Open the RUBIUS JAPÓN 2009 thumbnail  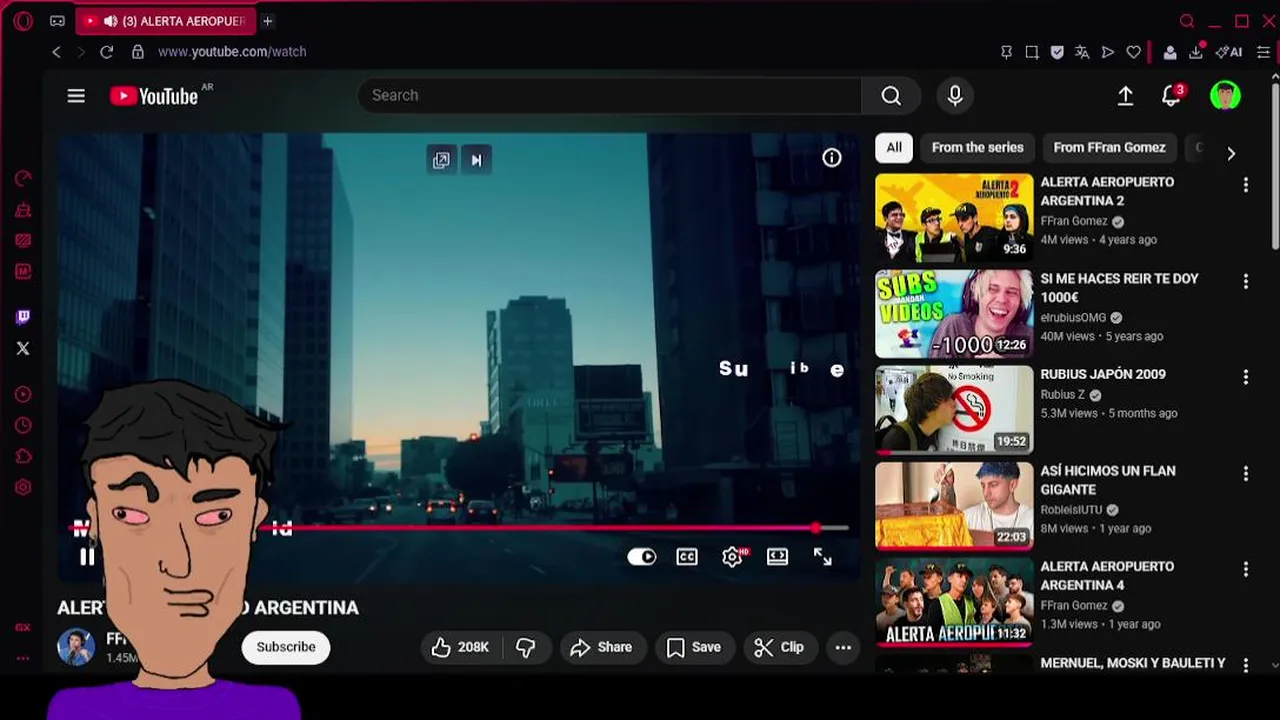(x=954, y=409)
